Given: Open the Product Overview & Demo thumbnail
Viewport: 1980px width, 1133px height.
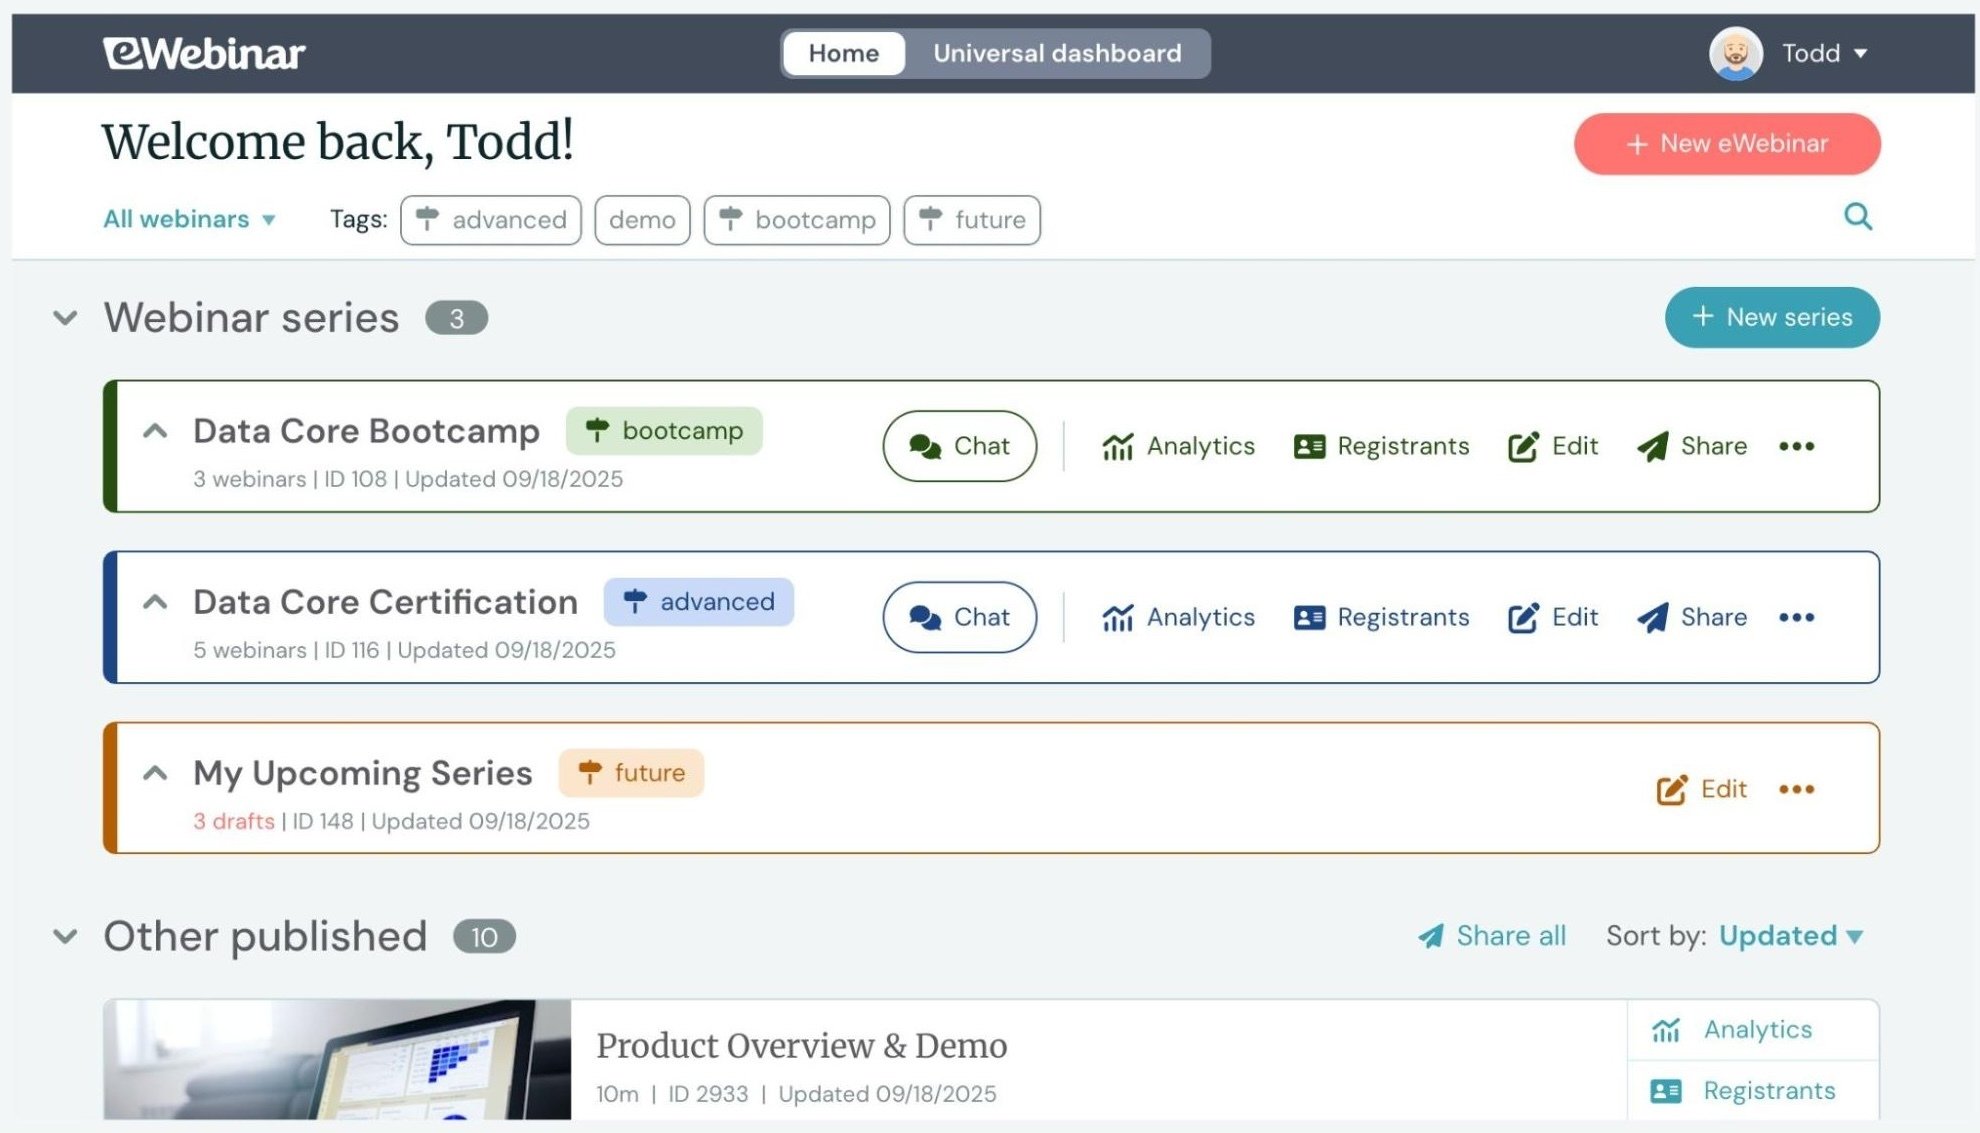Looking at the screenshot, I should pyautogui.click(x=337, y=1059).
